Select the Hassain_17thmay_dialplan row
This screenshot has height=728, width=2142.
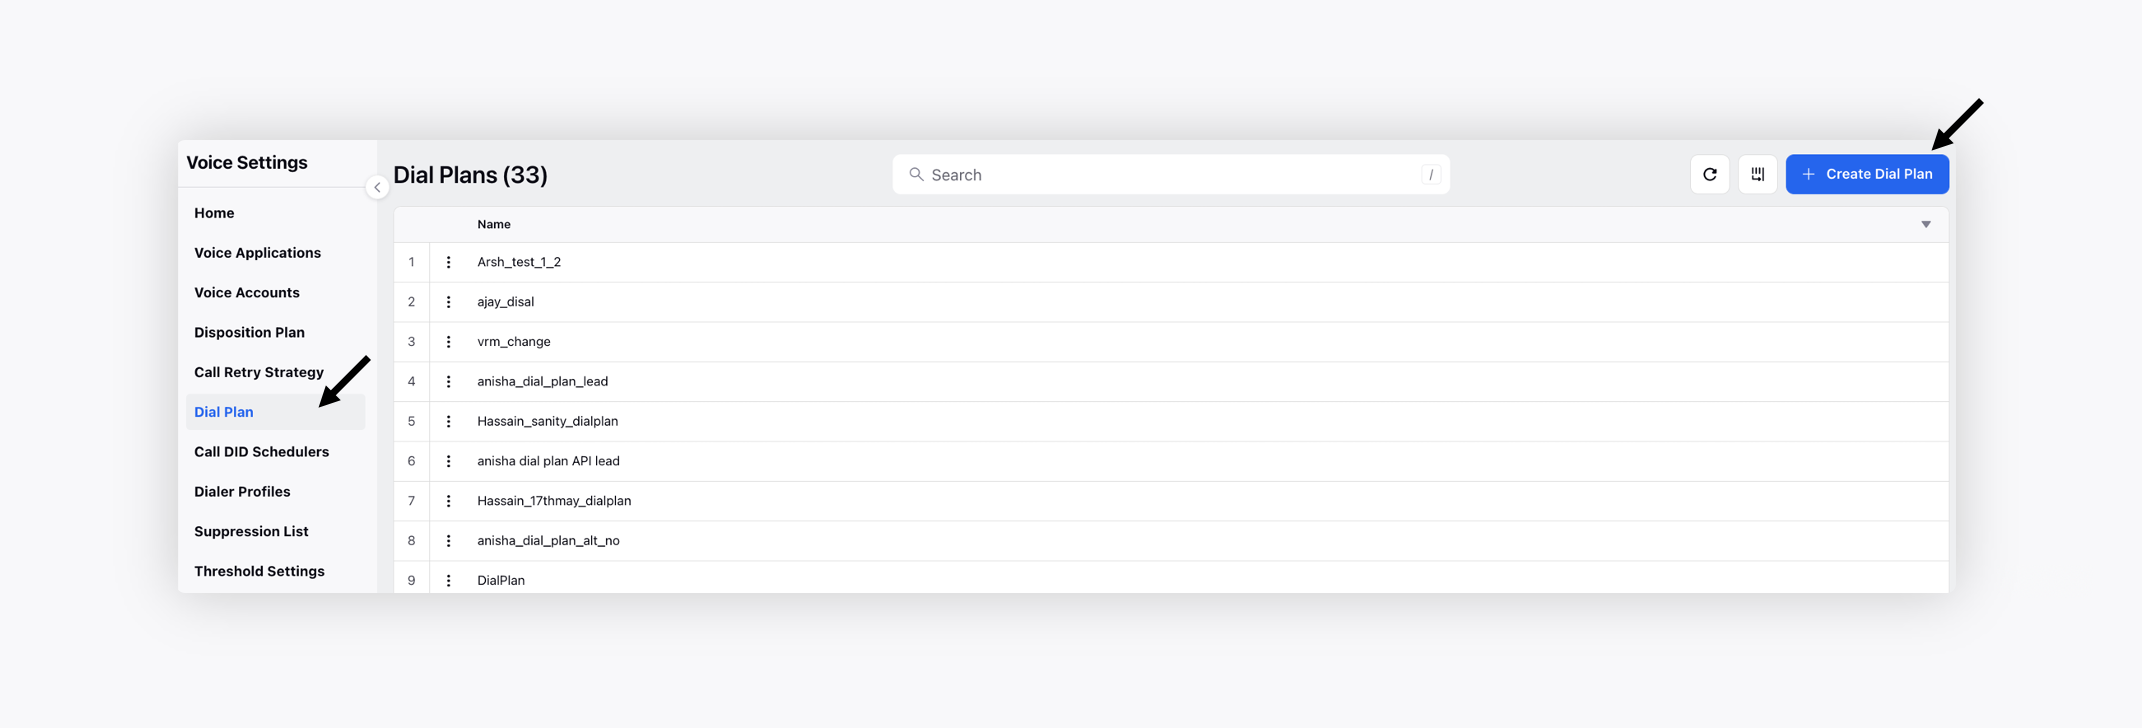[x=1171, y=501]
